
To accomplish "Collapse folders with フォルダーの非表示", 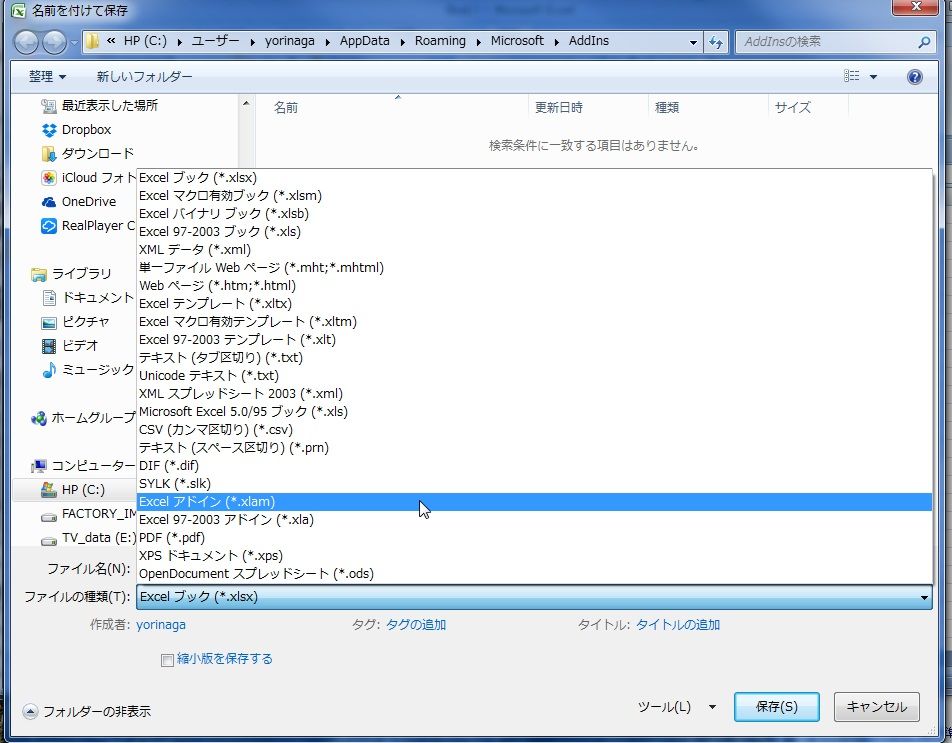I will click(87, 711).
